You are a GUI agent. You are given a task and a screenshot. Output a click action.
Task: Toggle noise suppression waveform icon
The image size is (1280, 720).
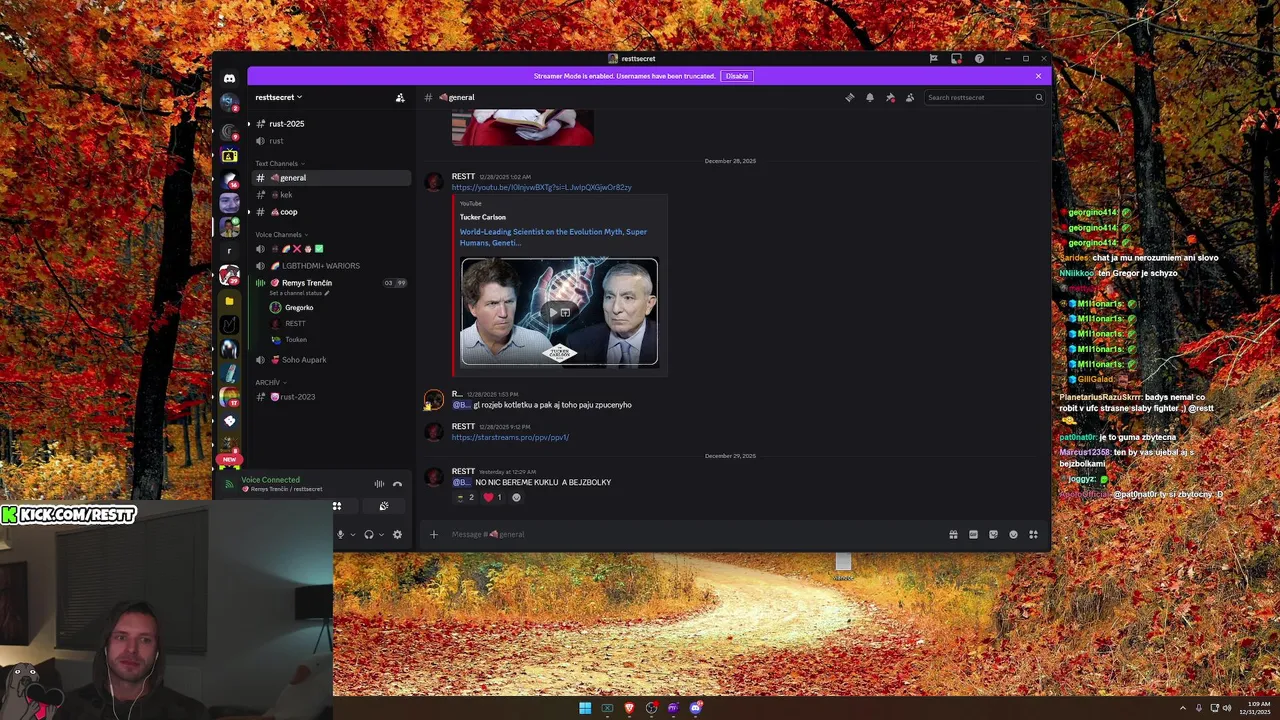[x=379, y=484]
